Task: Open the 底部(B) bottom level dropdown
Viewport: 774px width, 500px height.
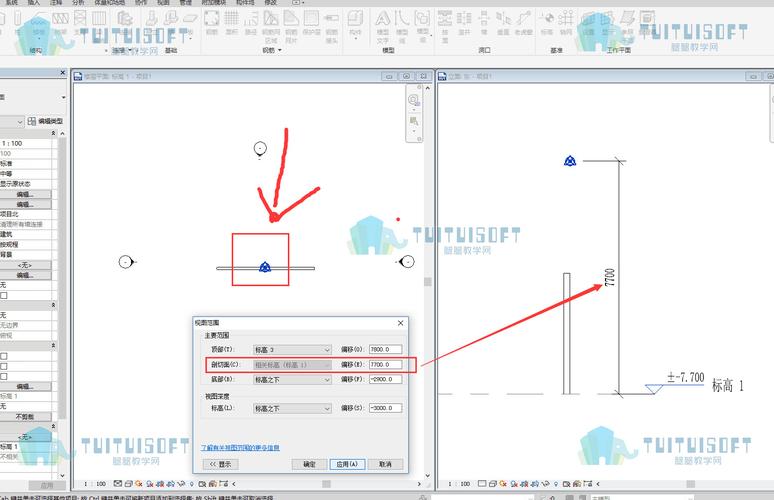Action: [292, 380]
